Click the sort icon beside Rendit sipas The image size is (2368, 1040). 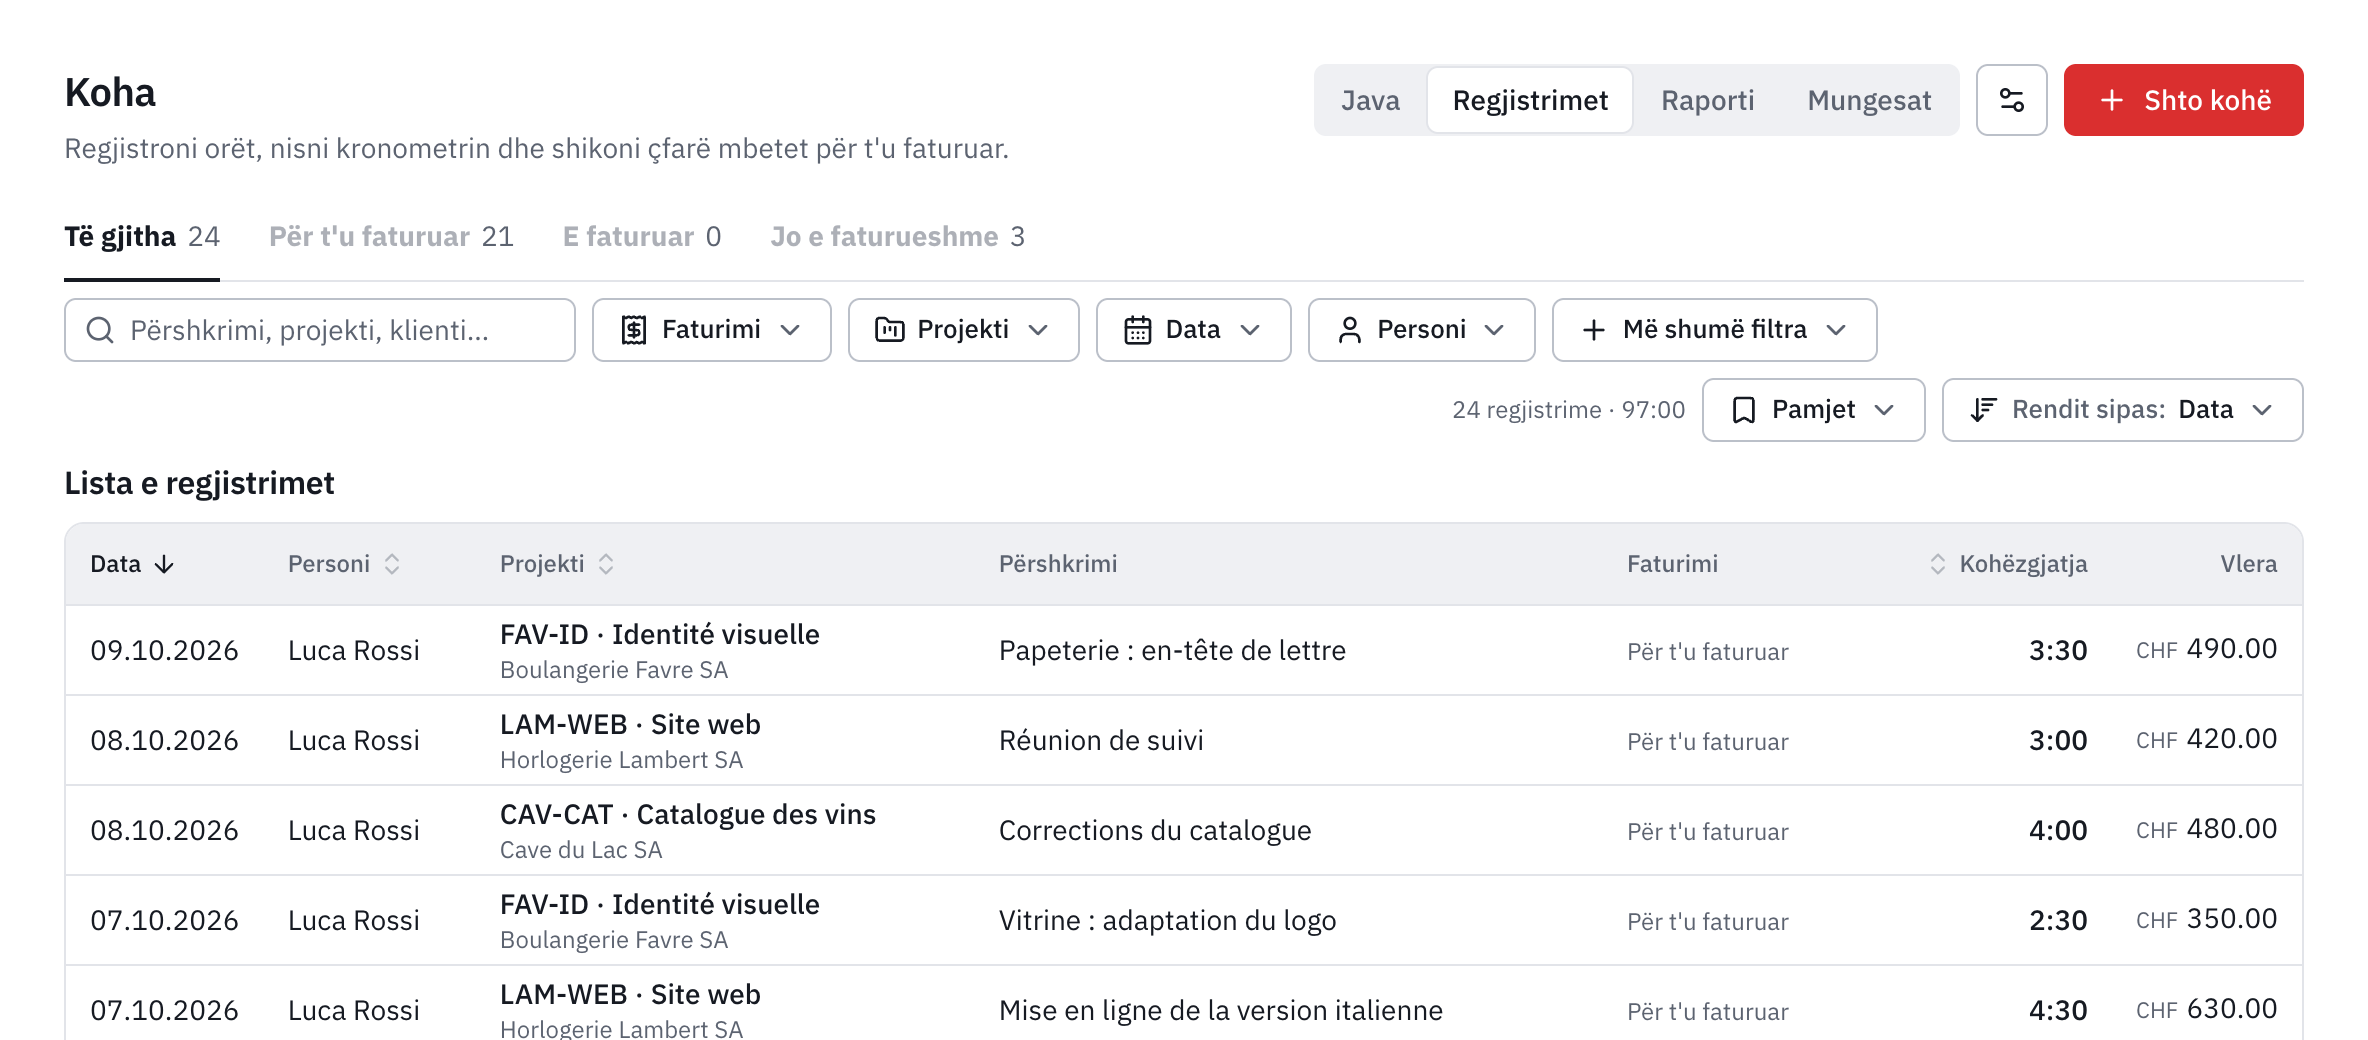[x=1983, y=410]
